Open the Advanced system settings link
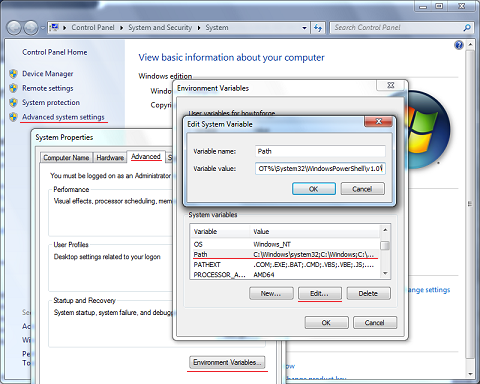 tap(63, 117)
